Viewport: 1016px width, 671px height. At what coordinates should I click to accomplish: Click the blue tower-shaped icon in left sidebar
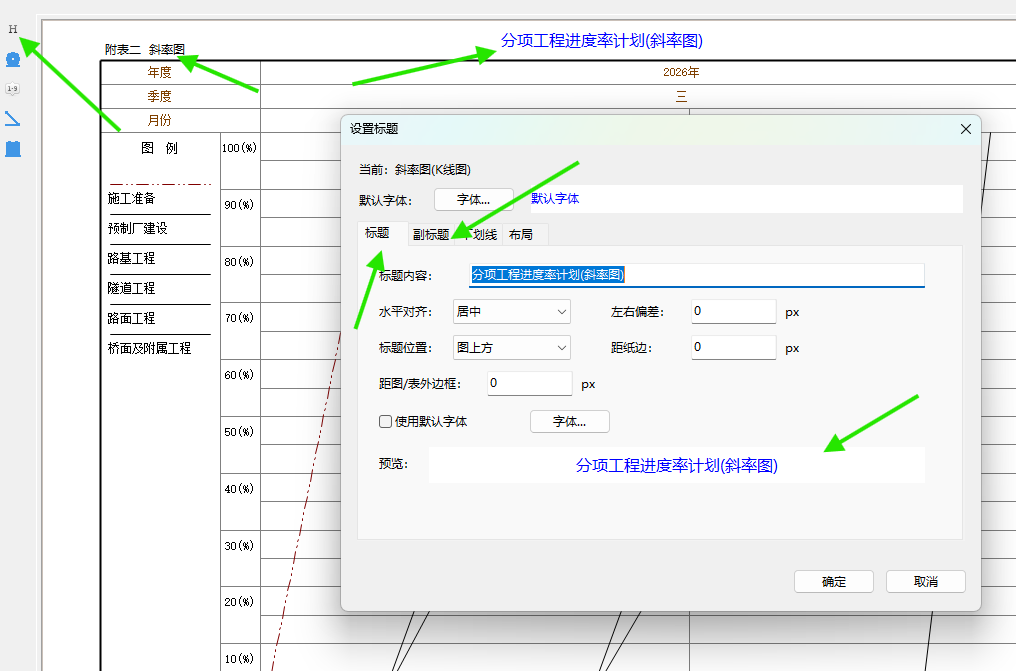(13, 148)
